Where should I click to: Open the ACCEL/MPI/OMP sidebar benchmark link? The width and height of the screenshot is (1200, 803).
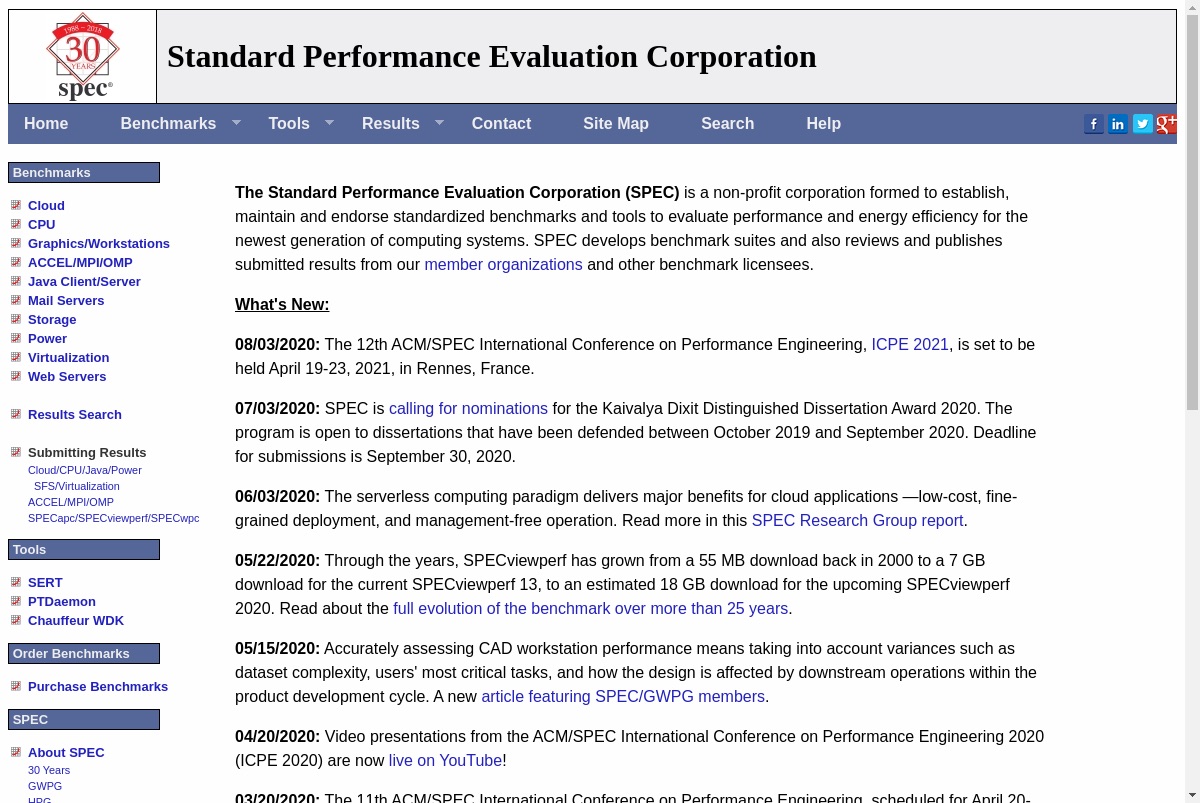click(80, 262)
